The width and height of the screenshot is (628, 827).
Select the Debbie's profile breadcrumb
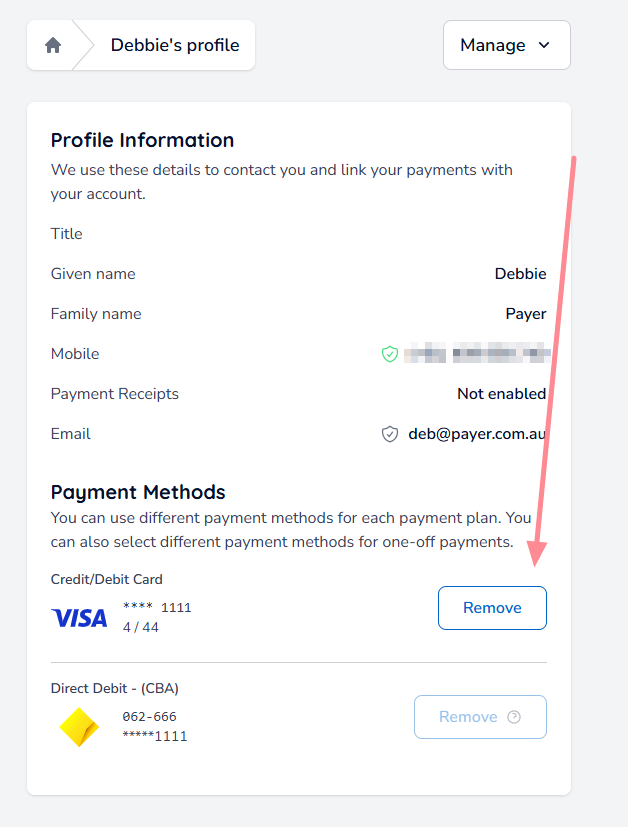tap(174, 45)
